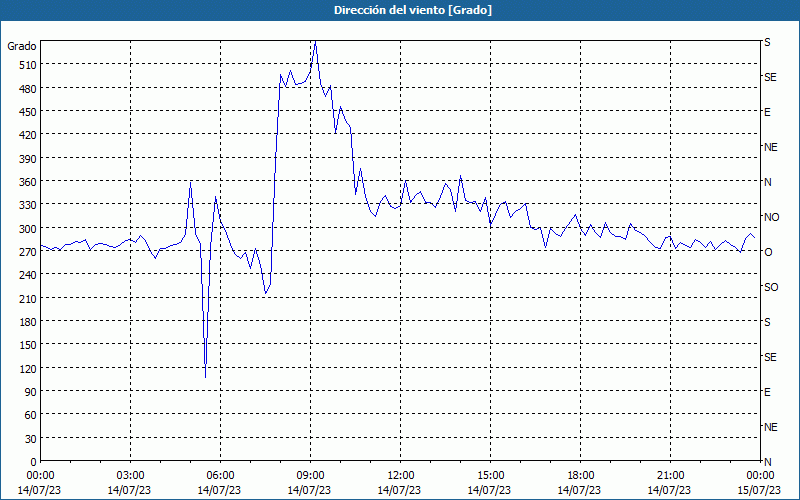Select the 240 y-axis label

(28, 274)
